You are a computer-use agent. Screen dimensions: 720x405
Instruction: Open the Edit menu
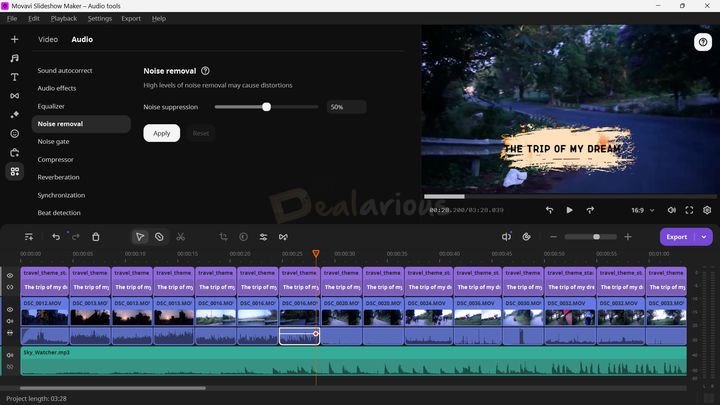pyautogui.click(x=34, y=18)
